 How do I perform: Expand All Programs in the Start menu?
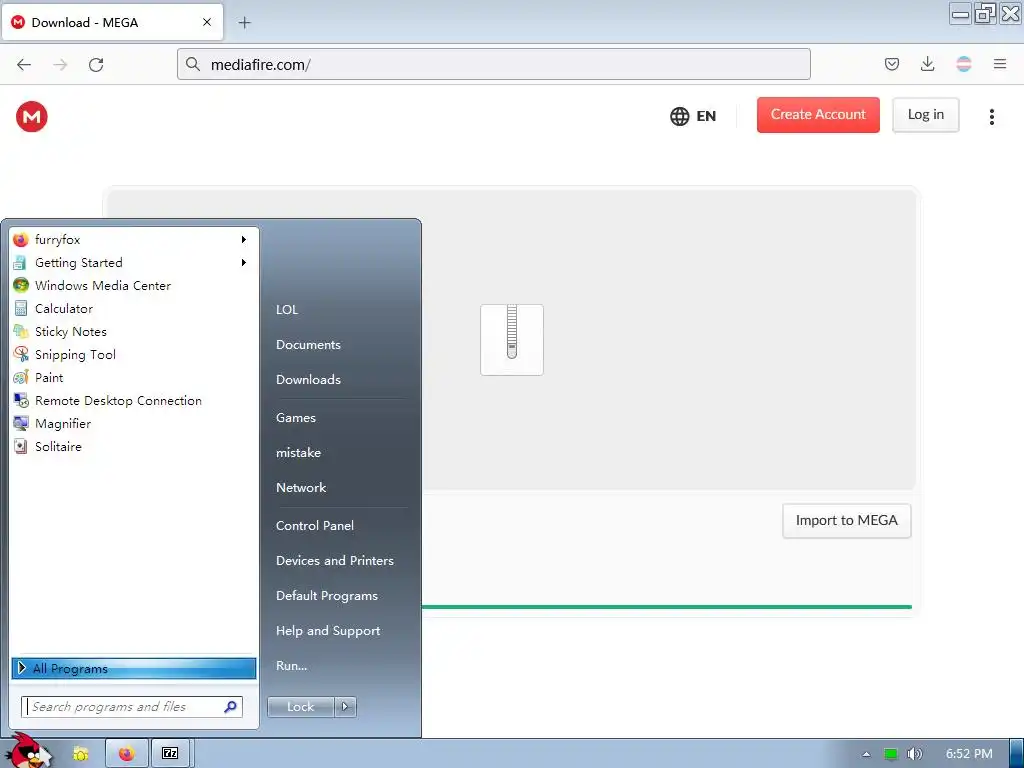coord(134,668)
